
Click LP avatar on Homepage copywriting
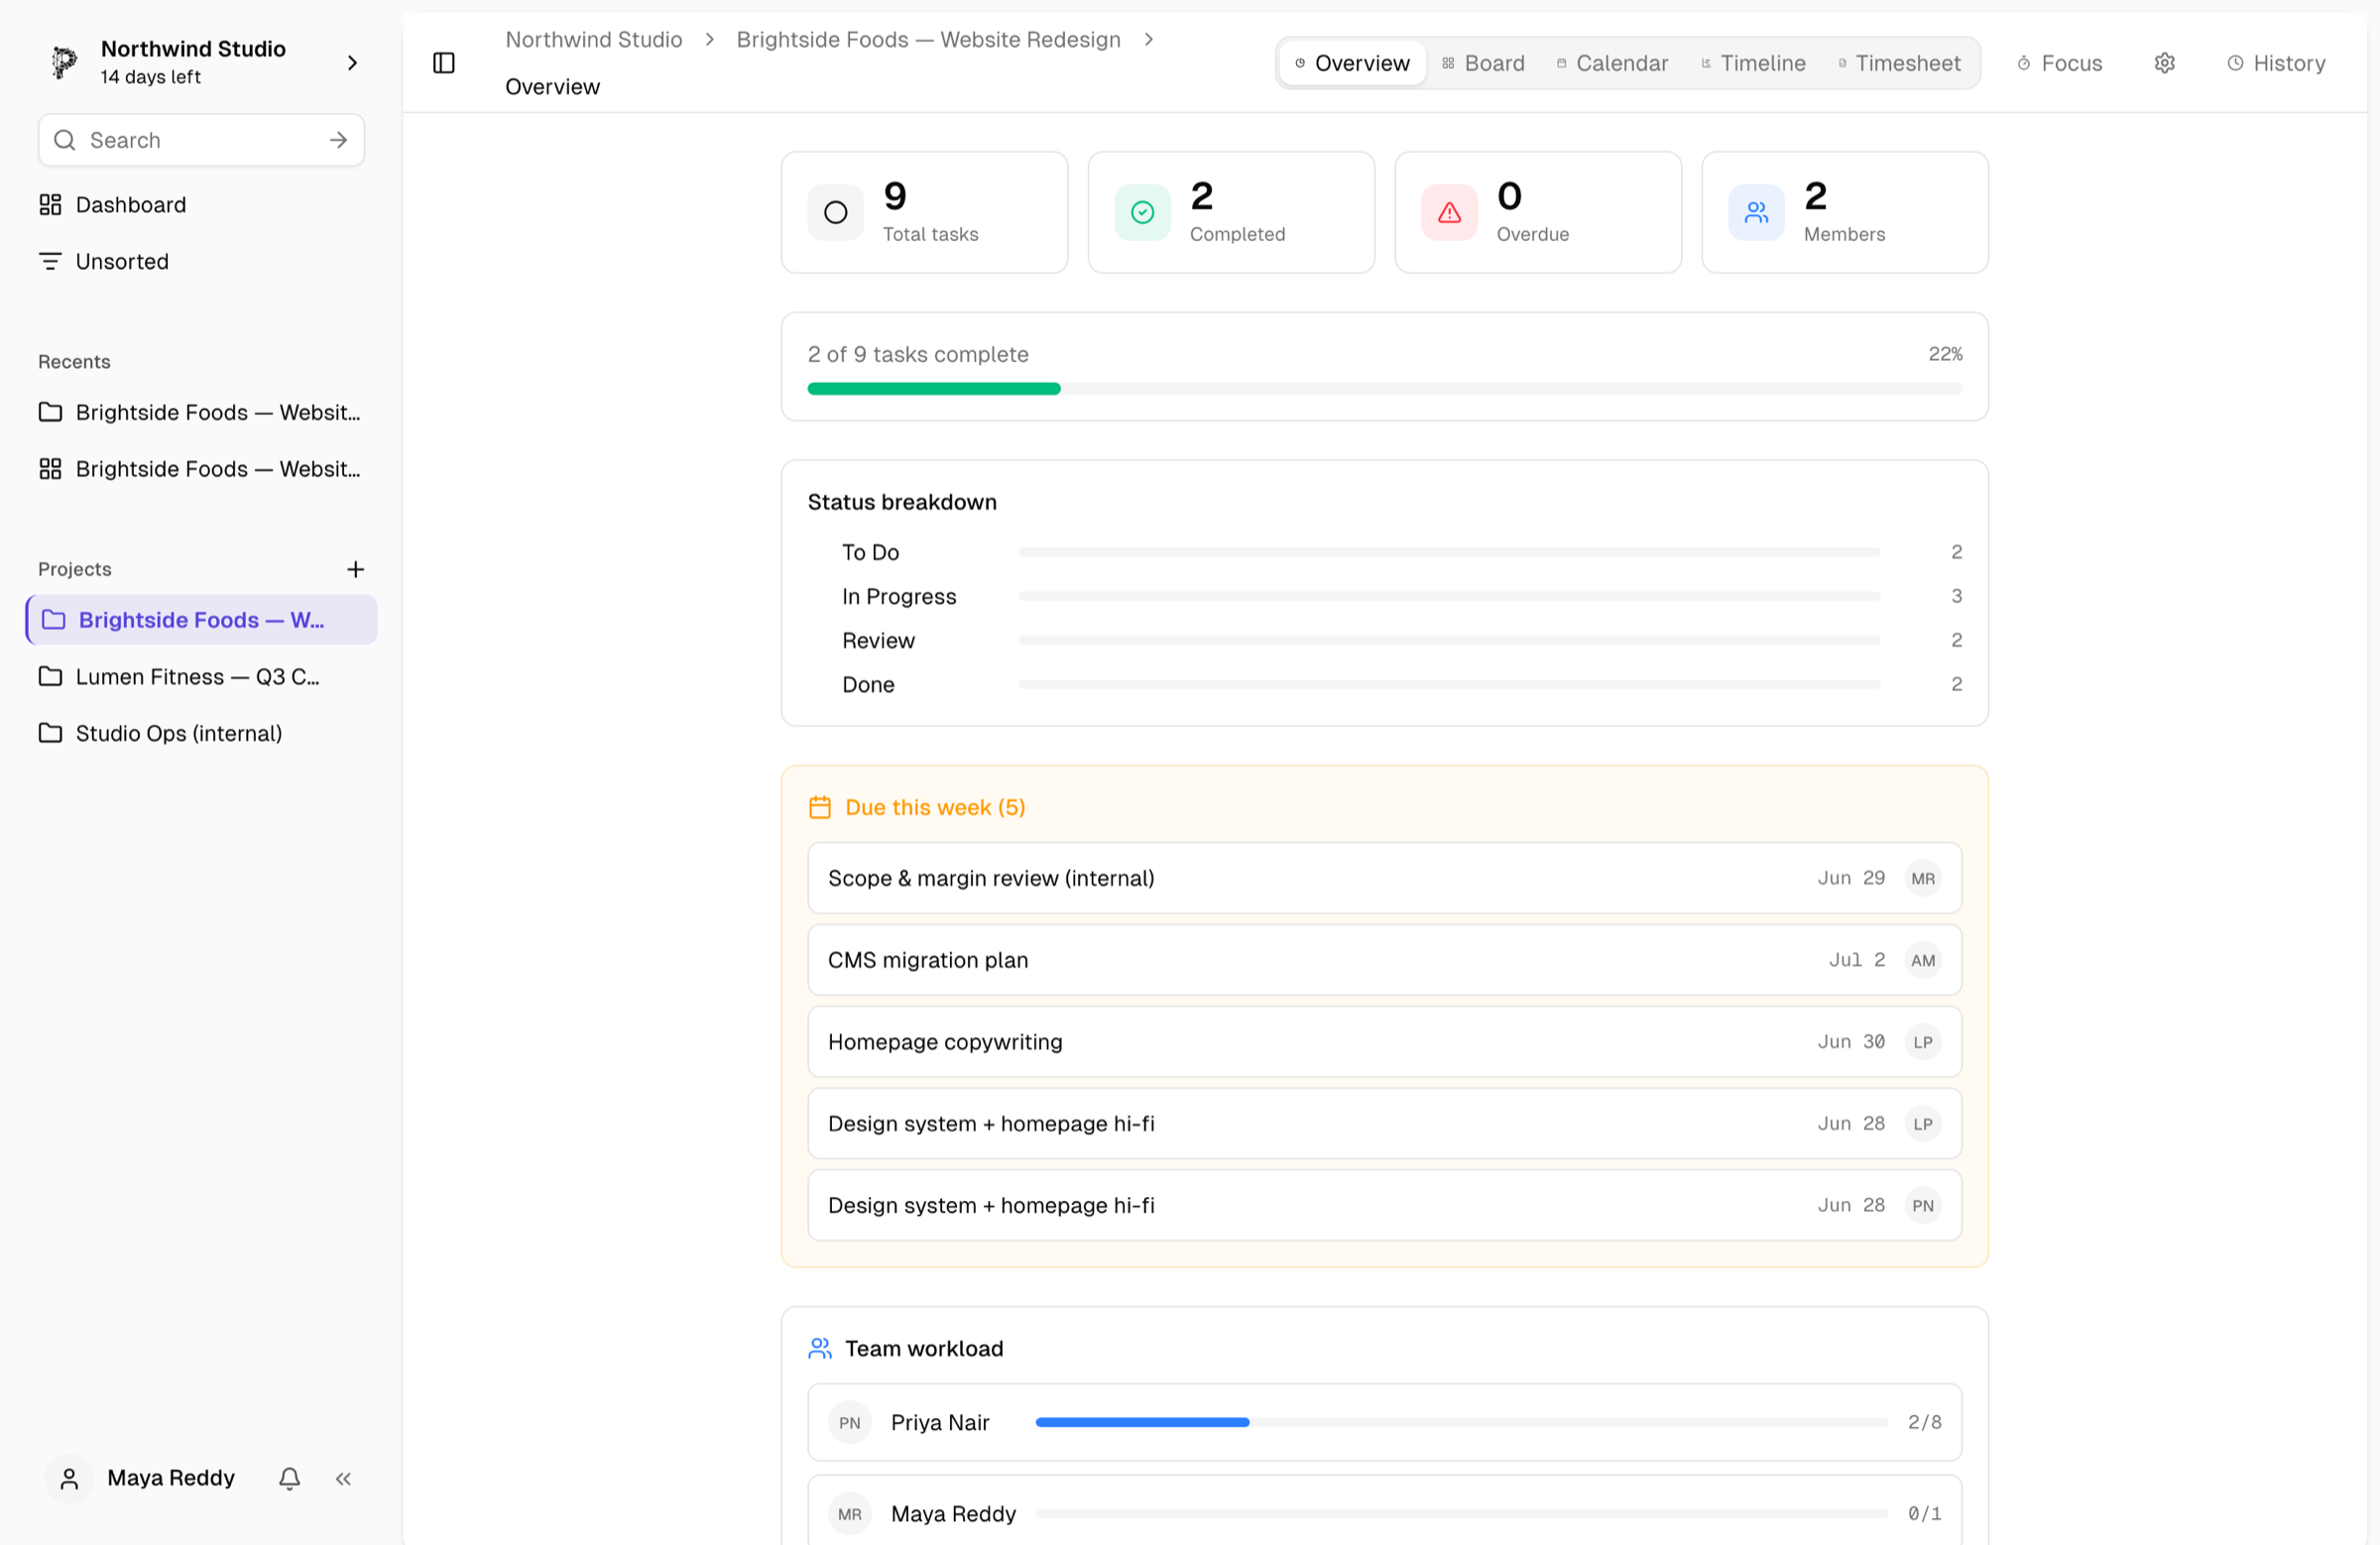[1923, 1042]
